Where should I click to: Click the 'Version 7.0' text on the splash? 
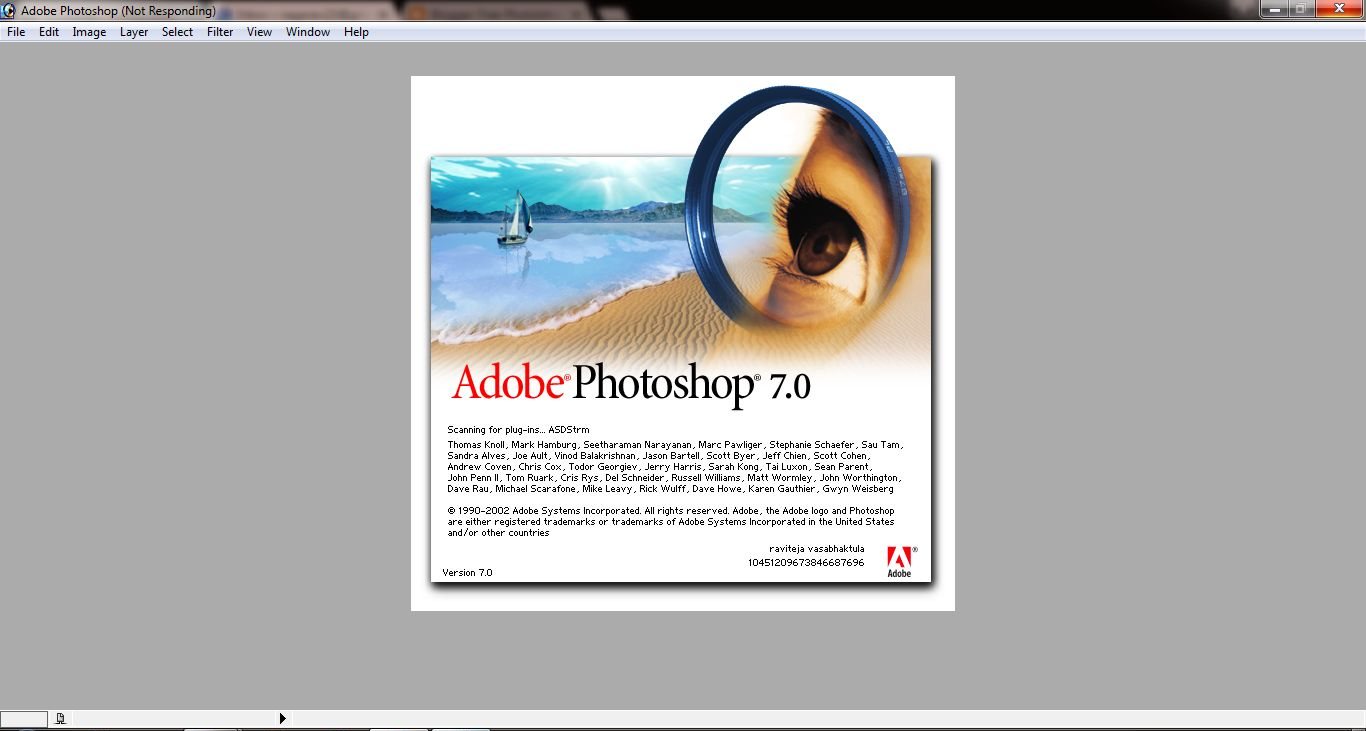click(x=467, y=573)
